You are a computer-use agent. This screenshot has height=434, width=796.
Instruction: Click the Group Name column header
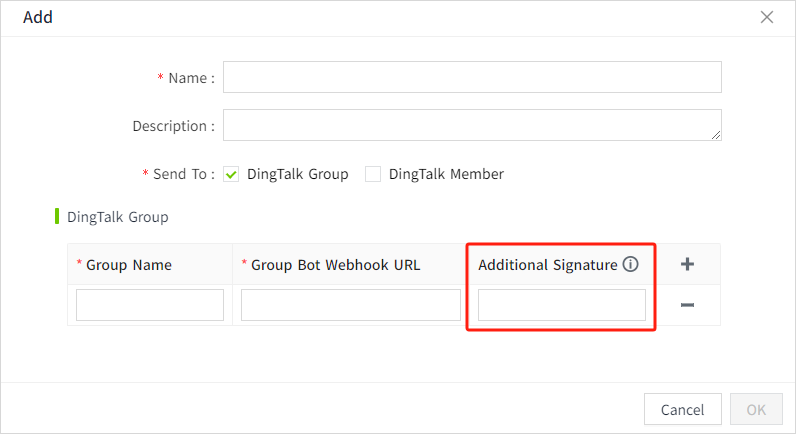click(129, 265)
